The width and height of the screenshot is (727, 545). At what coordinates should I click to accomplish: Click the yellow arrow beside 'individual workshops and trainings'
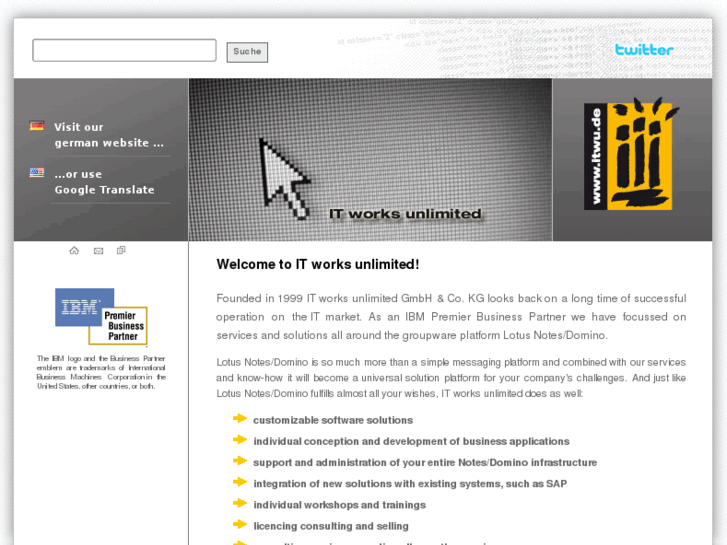click(x=240, y=503)
